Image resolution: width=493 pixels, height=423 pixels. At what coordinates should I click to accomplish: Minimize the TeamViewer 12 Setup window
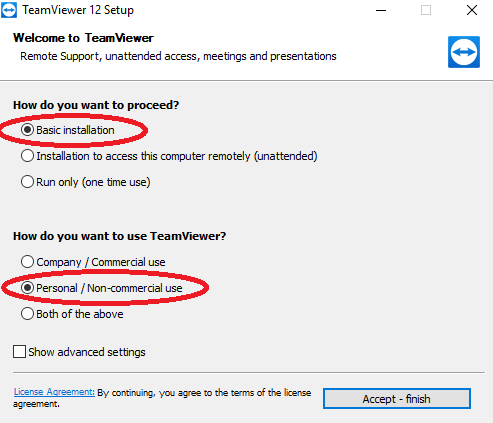381,10
